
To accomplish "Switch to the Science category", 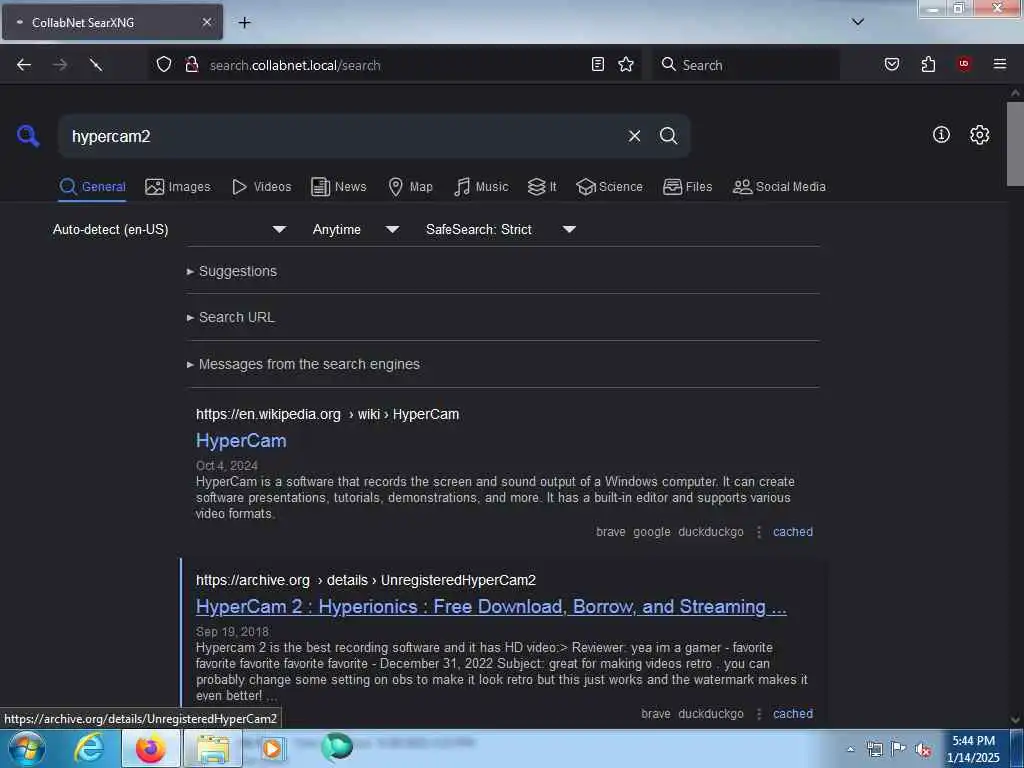I will (x=609, y=187).
